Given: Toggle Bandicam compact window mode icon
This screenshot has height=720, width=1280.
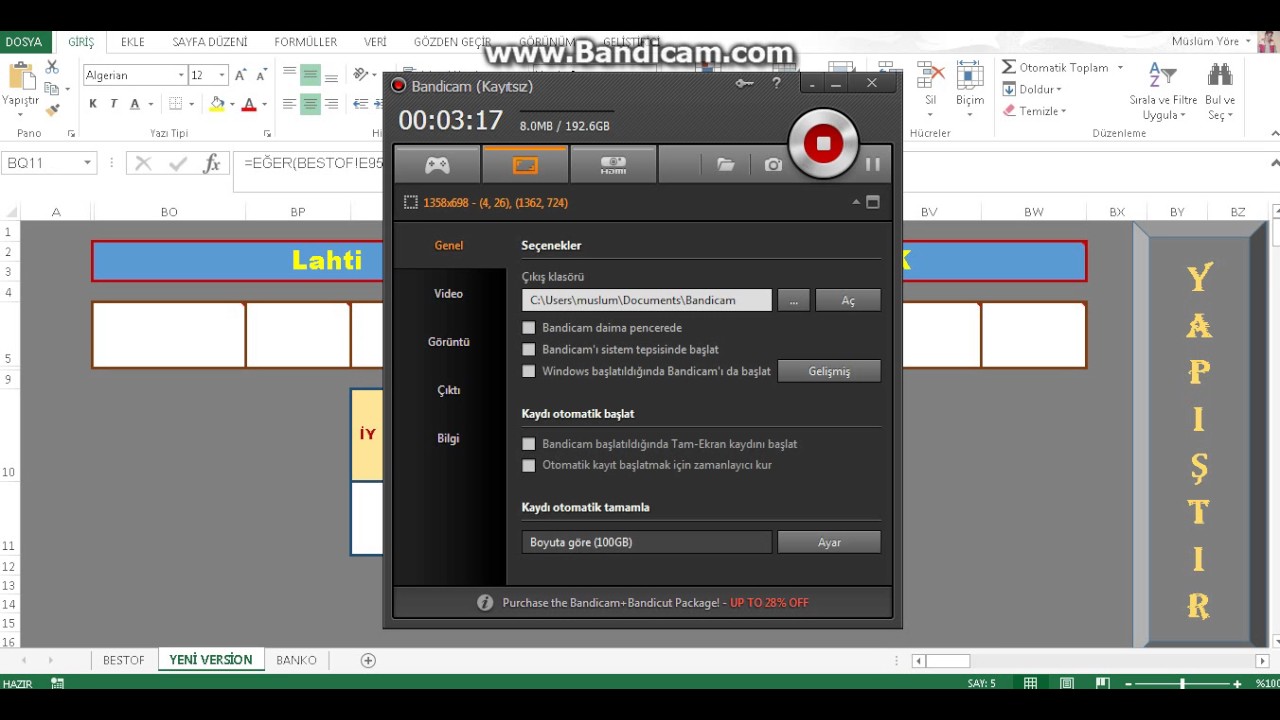Looking at the screenshot, I should pyautogui.click(x=872, y=202).
